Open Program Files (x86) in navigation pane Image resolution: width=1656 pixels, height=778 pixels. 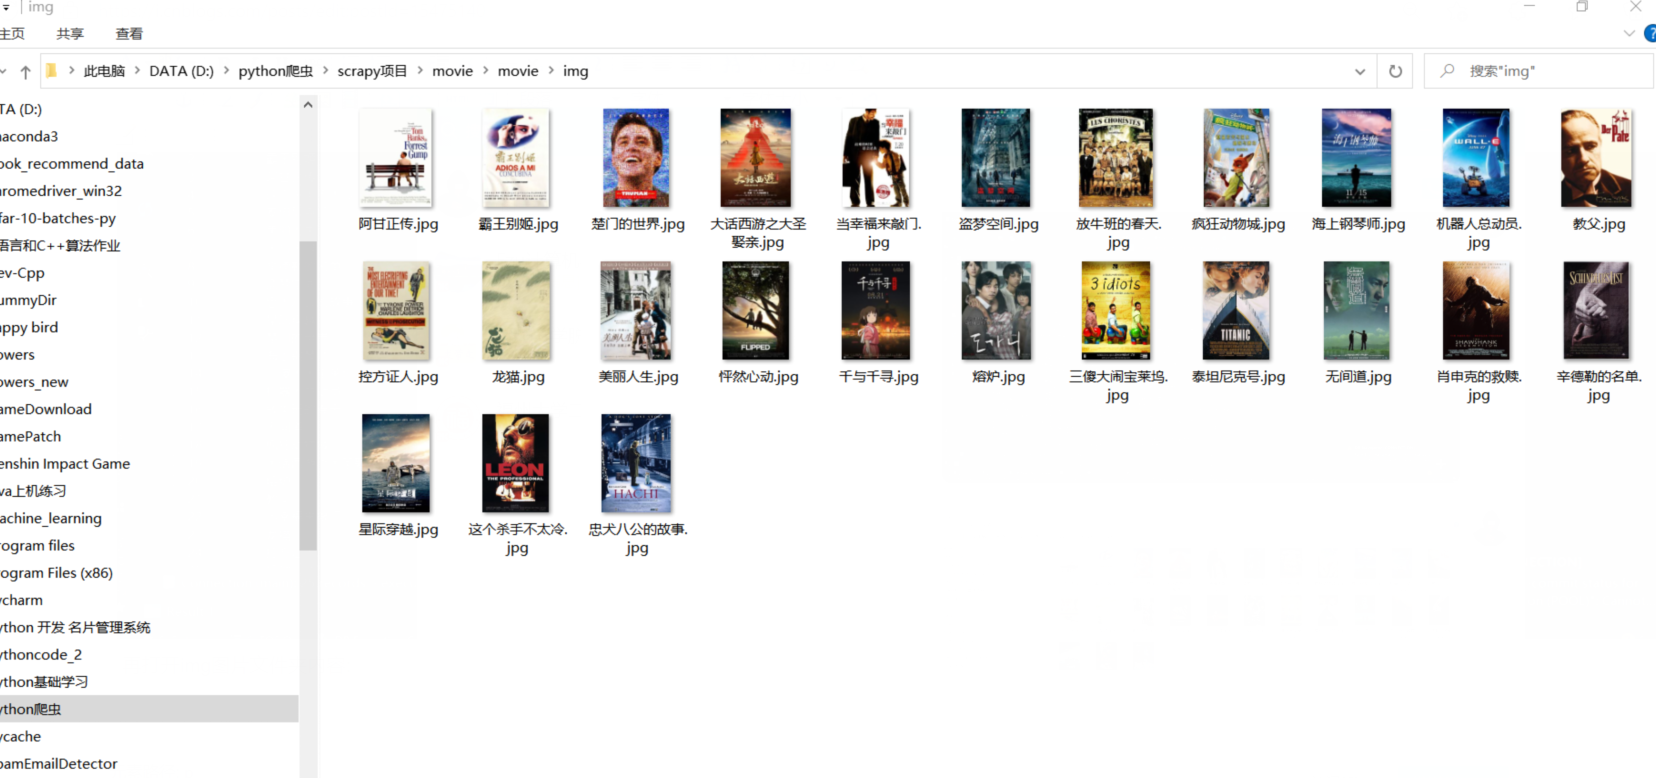(56, 572)
